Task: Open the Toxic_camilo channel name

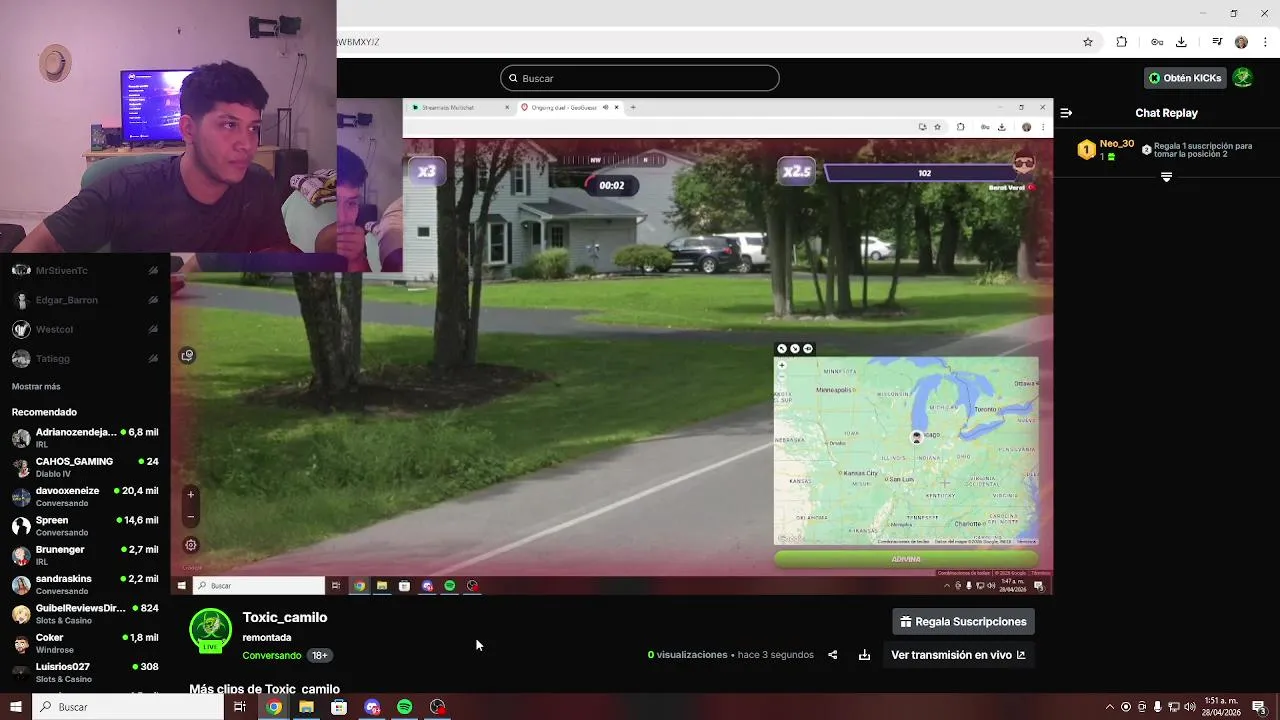Action: [x=285, y=617]
